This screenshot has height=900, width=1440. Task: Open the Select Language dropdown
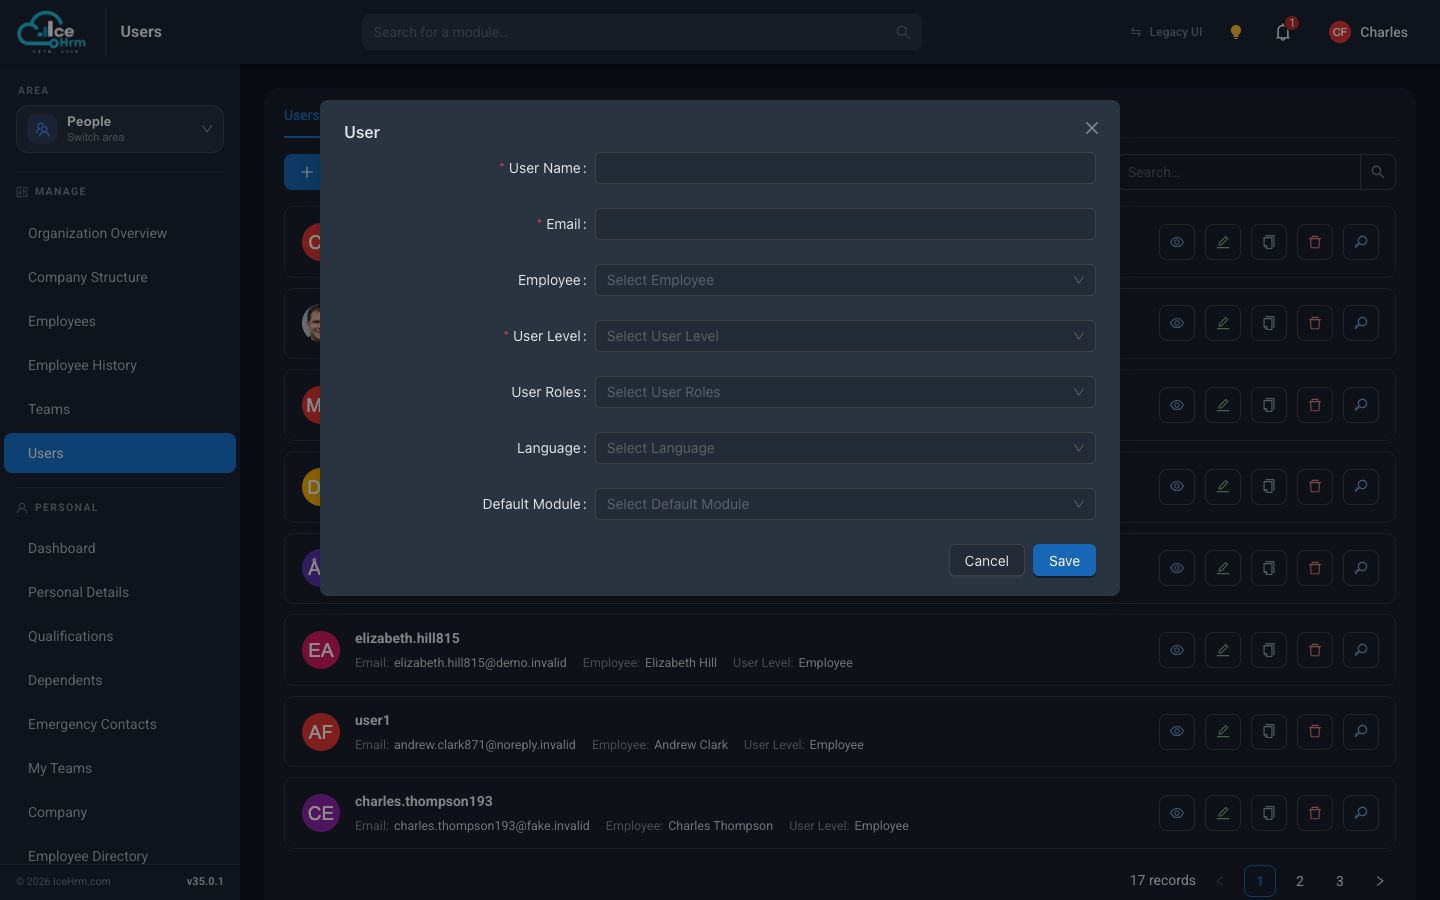pyautogui.click(x=845, y=448)
